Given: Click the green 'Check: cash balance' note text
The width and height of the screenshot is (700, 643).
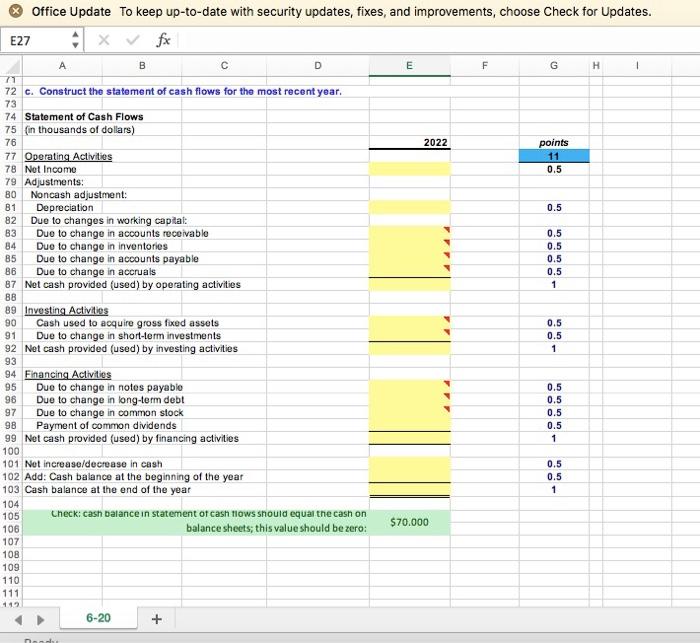Looking at the screenshot, I should point(208,521).
